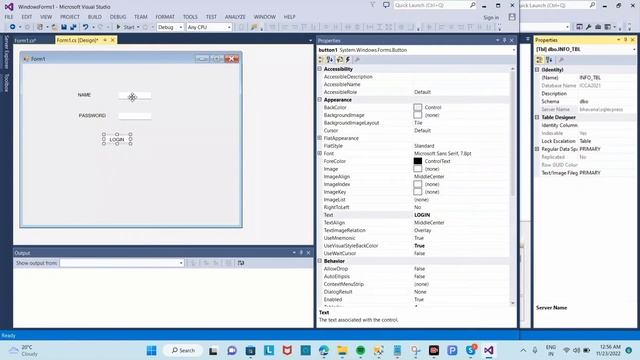The height and width of the screenshot is (360, 640).
Task: Select the Text property value LOGIN
Action: pyautogui.click(x=422, y=215)
